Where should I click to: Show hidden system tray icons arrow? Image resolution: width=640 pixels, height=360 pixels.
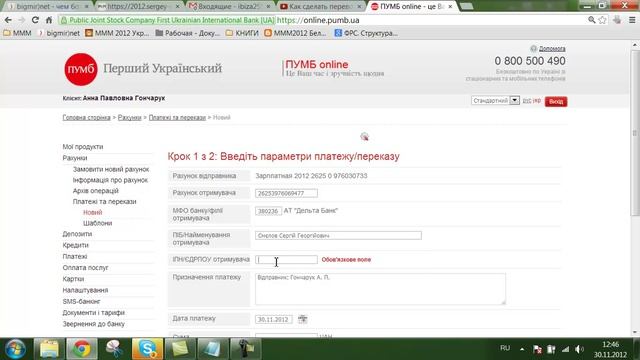click(x=522, y=349)
